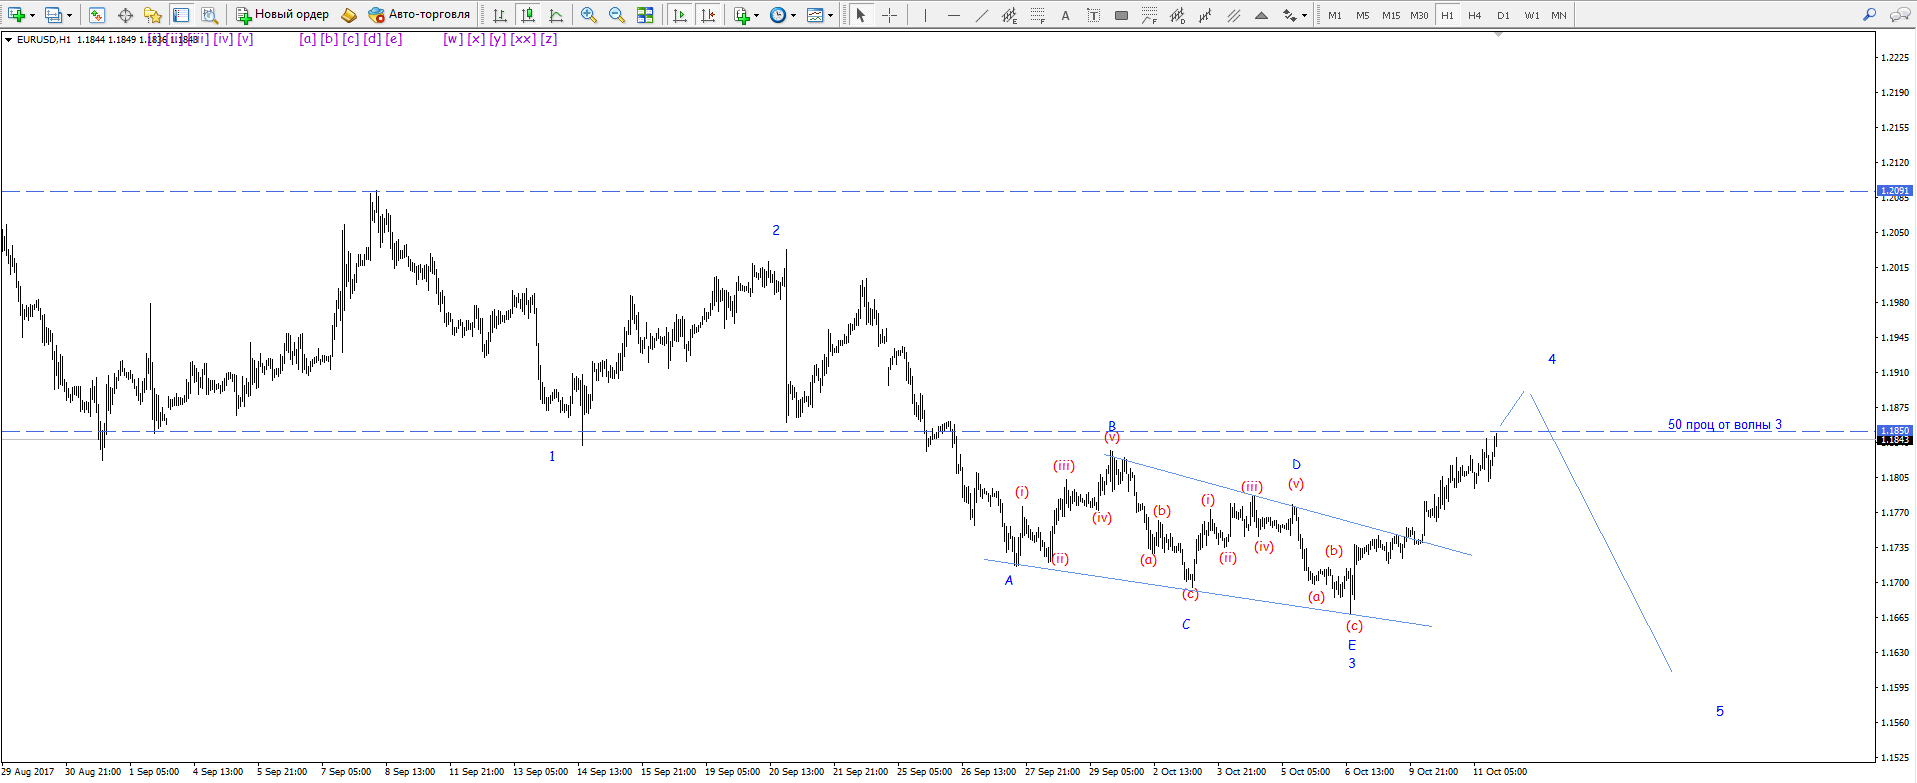The width and height of the screenshot is (1917, 783).
Task: Select the equidistant channel tool
Action: tap(1009, 15)
